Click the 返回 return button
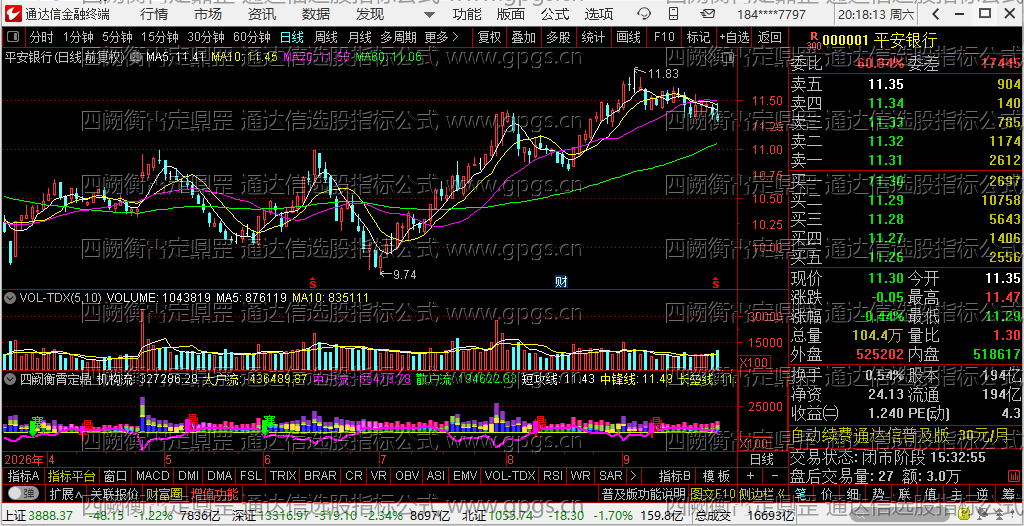1024x526 pixels. pos(770,37)
